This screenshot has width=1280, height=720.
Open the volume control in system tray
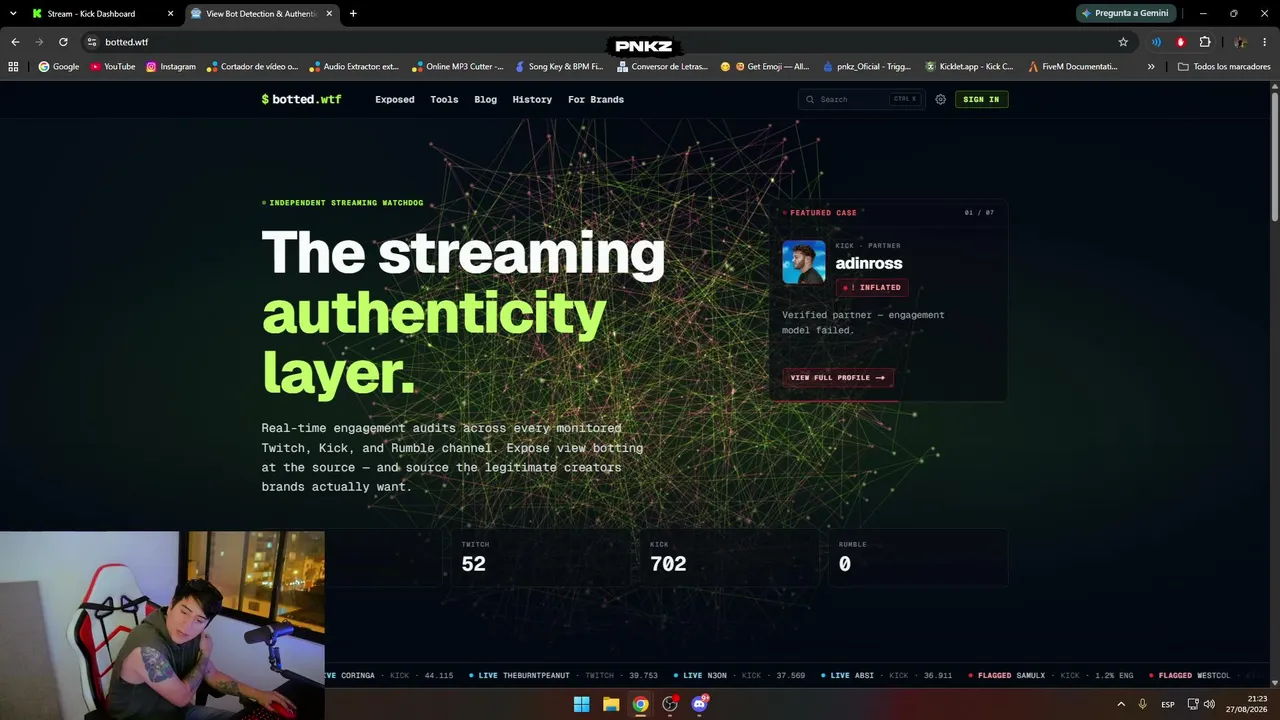pos(1209,704)
